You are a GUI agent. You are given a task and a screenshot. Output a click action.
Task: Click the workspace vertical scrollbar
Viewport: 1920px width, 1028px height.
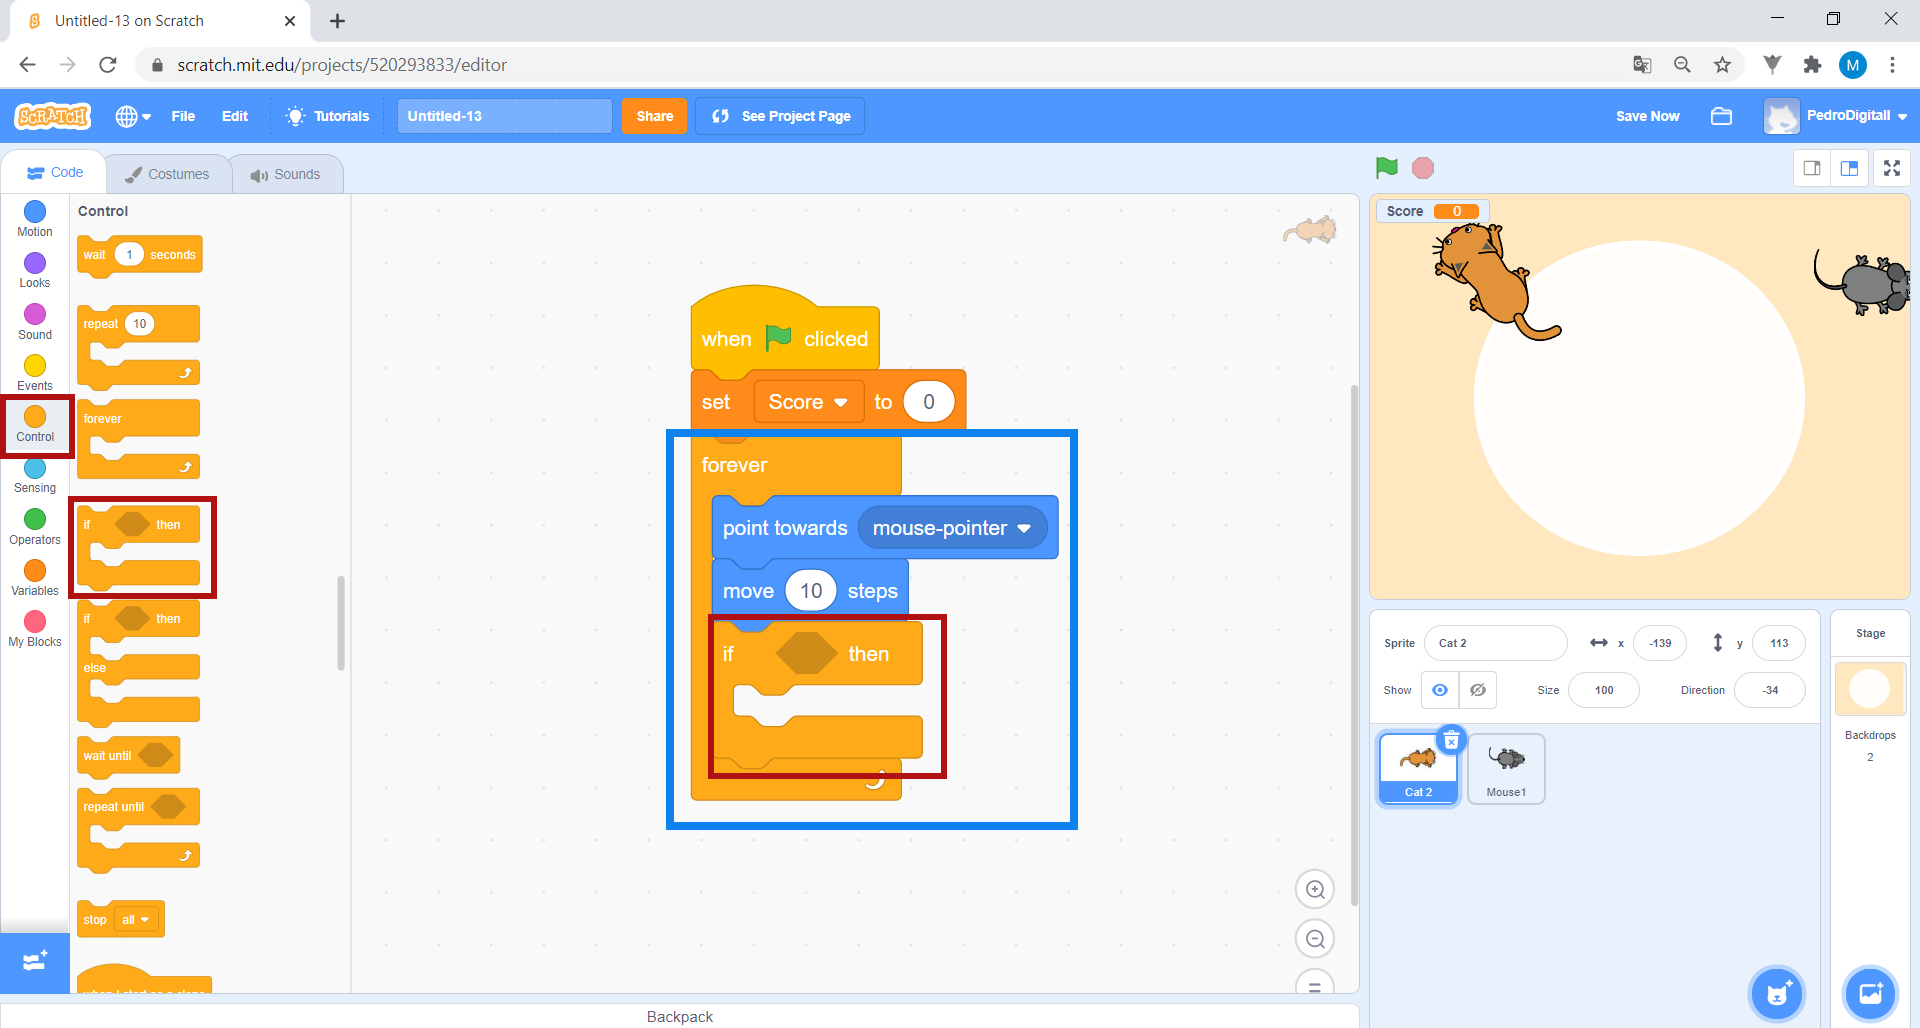[x=1355, y=645]
